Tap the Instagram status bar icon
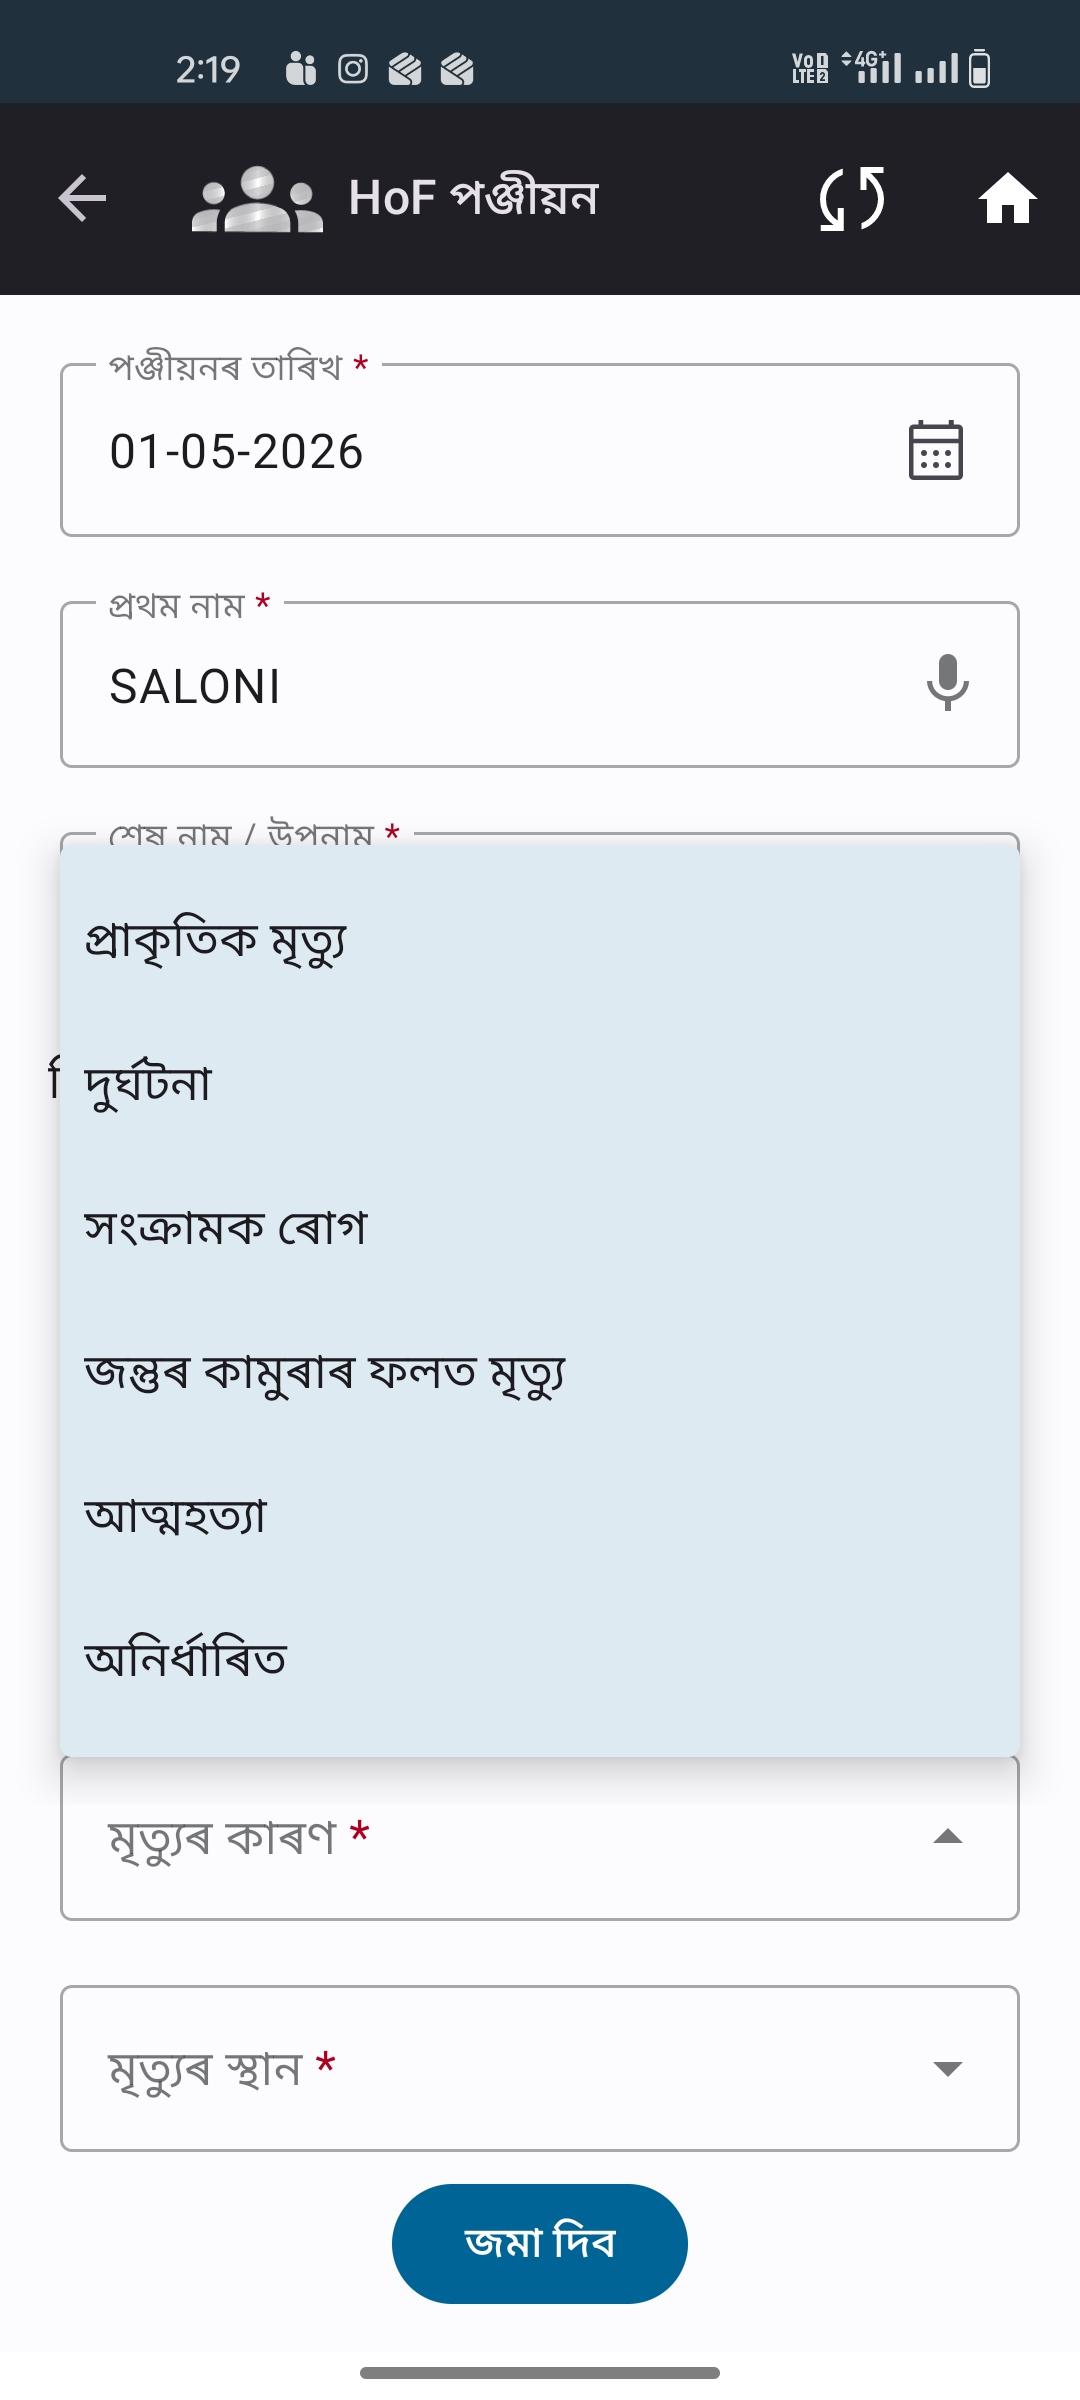 tap(353, 69)
